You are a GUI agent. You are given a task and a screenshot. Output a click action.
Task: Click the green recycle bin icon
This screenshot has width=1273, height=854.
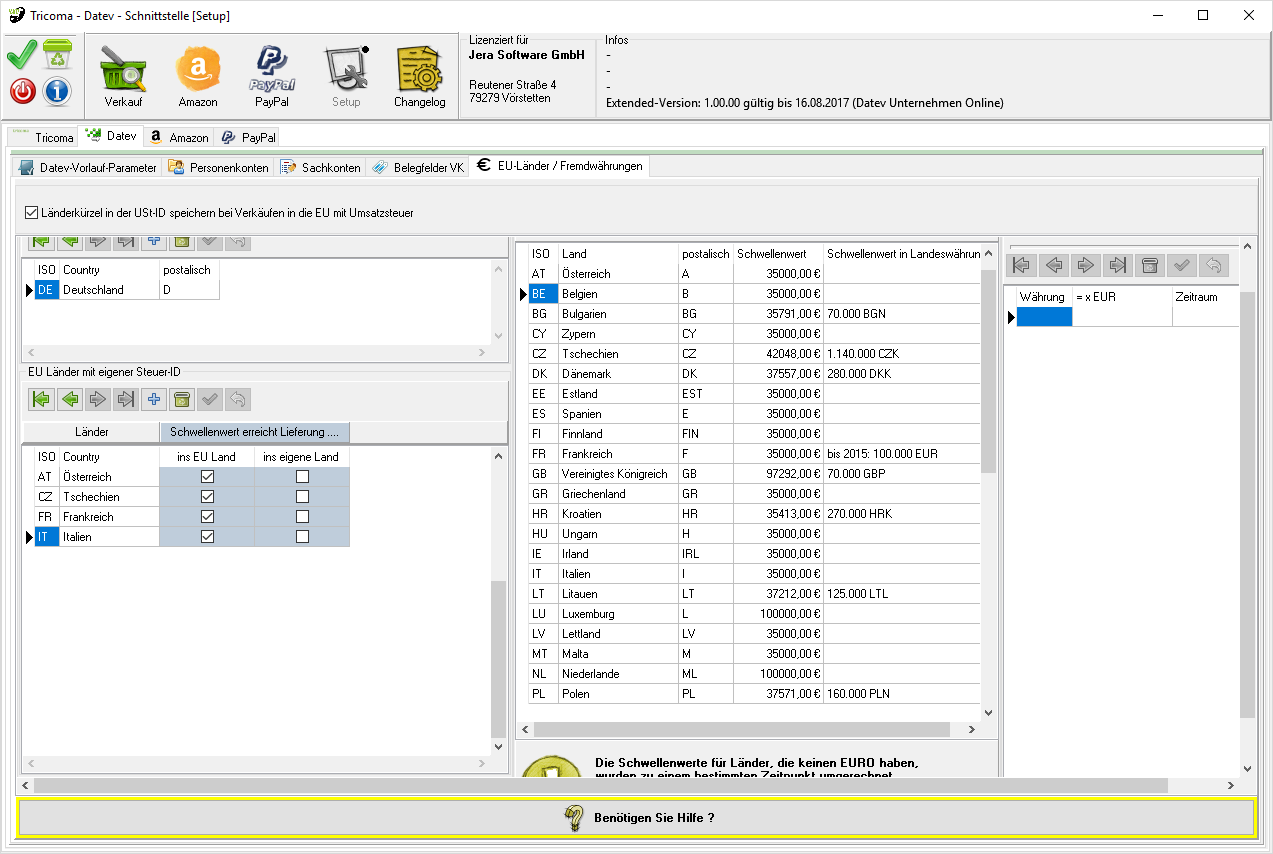pyautogui.click(x=57, y=54)
